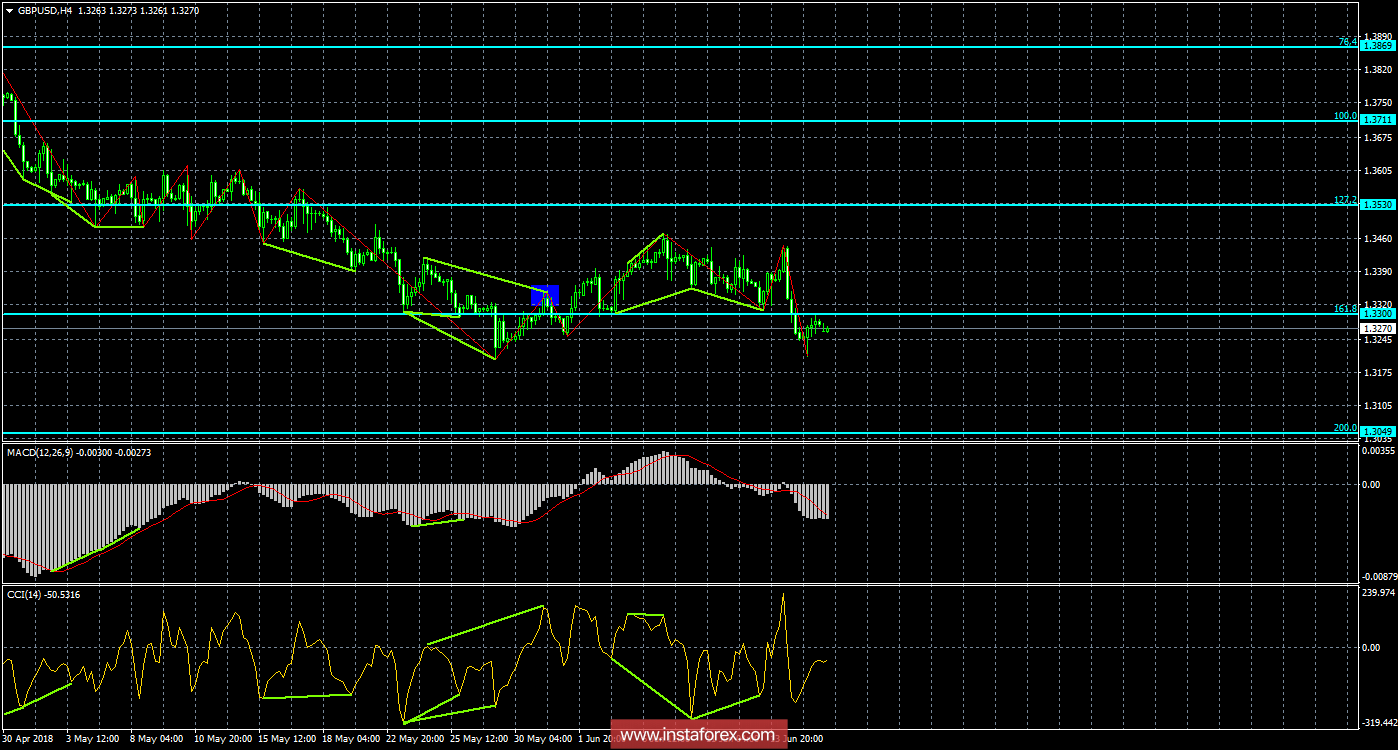Click the 1.3175 price scale value
Image resolution: width=1398 pixels, height=750 pixels.
tap(1378, 372)
